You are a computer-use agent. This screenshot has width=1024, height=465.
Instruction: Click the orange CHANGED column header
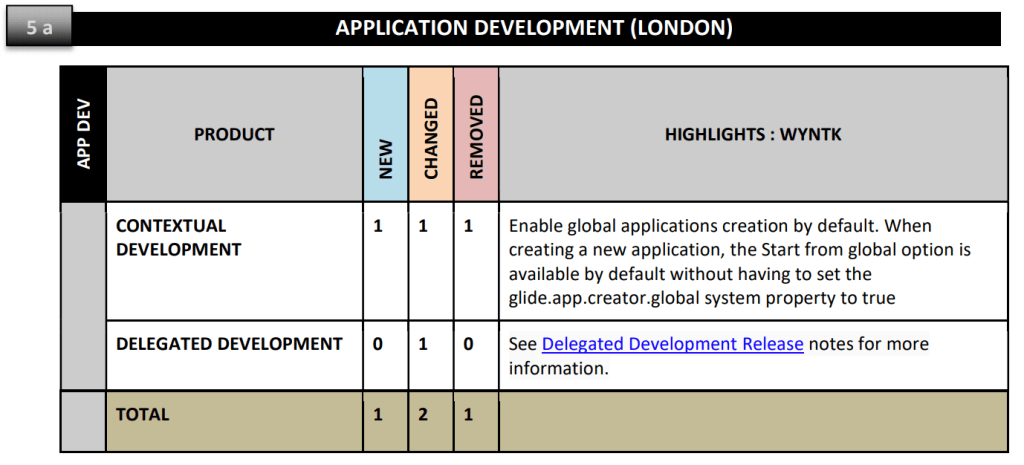pyautogui.click(x=431, y=134)
